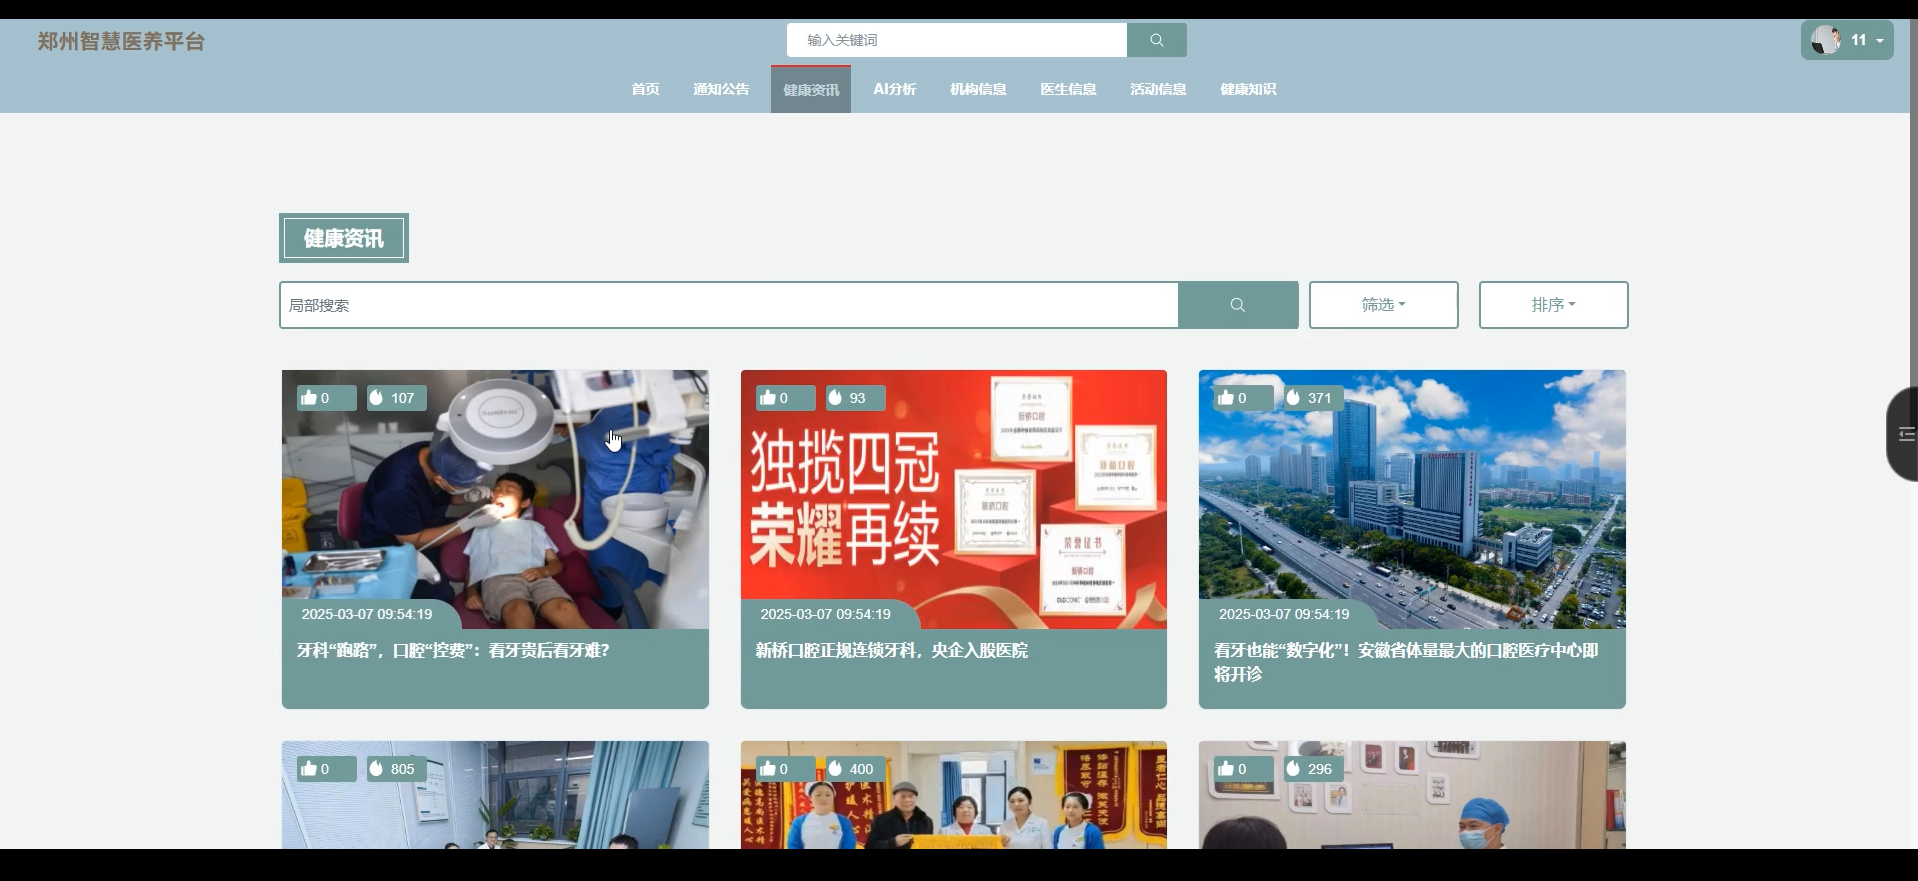Click the flame icon showing 400 views
The width and height of the screenshot is (1918, 881).
pyautogui.click(x=835, y=768)
